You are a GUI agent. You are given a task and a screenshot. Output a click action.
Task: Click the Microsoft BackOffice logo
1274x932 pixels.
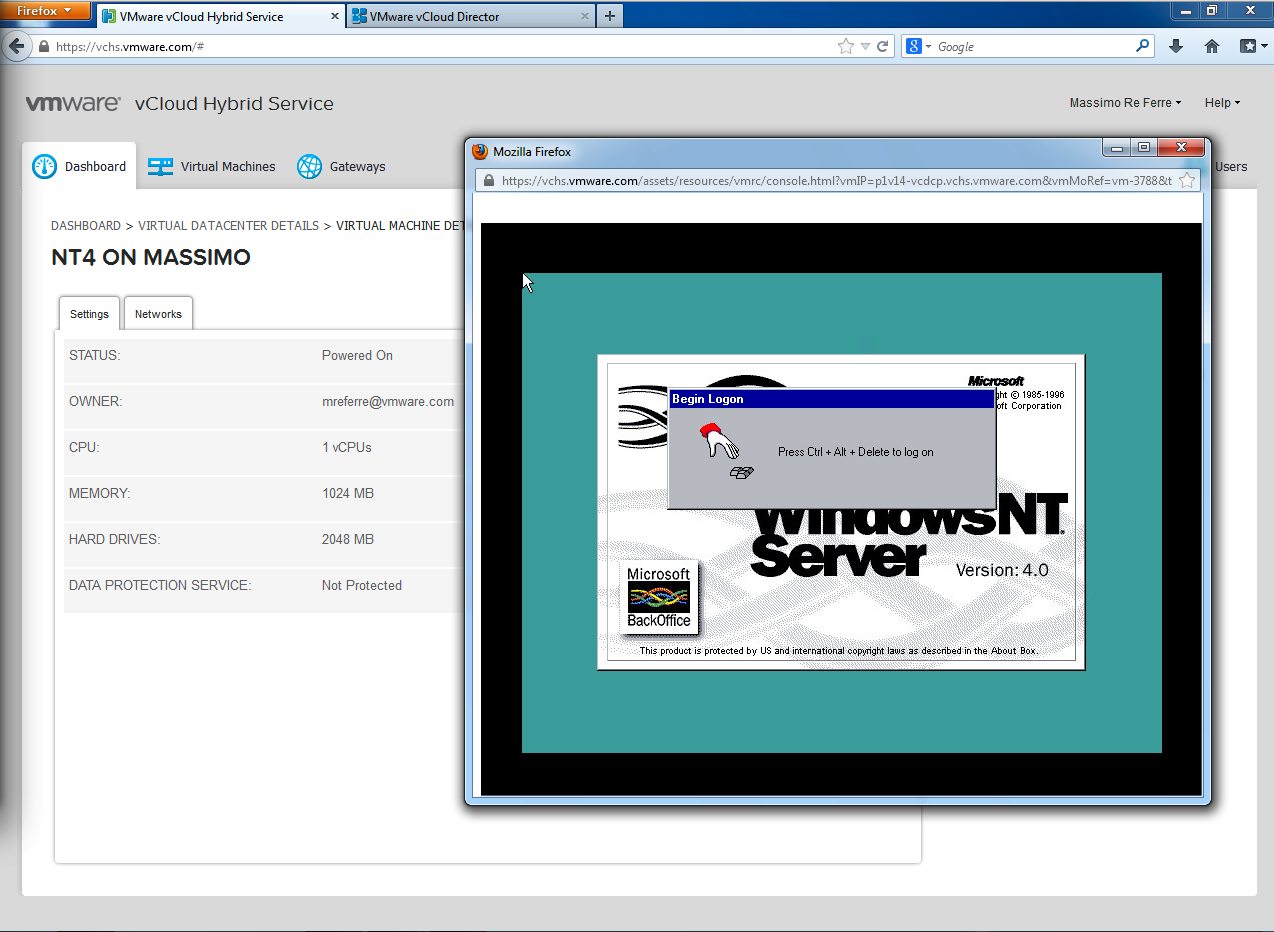tap(659, 597)
